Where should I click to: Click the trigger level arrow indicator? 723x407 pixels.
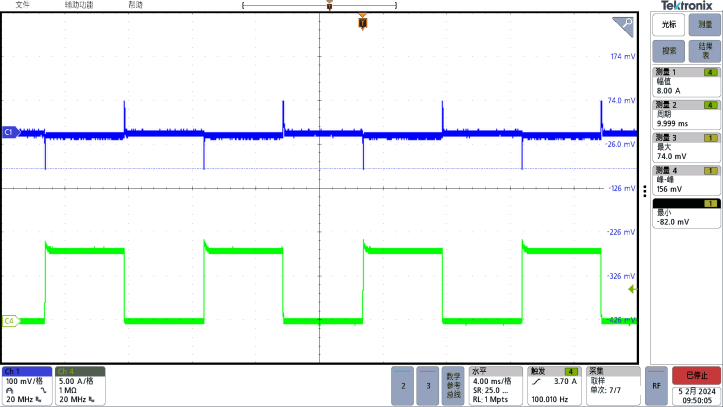point(633,289)
